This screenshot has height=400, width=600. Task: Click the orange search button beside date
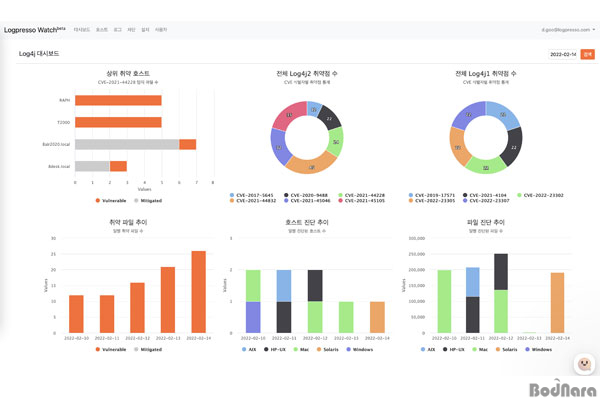tap(587, 54)
